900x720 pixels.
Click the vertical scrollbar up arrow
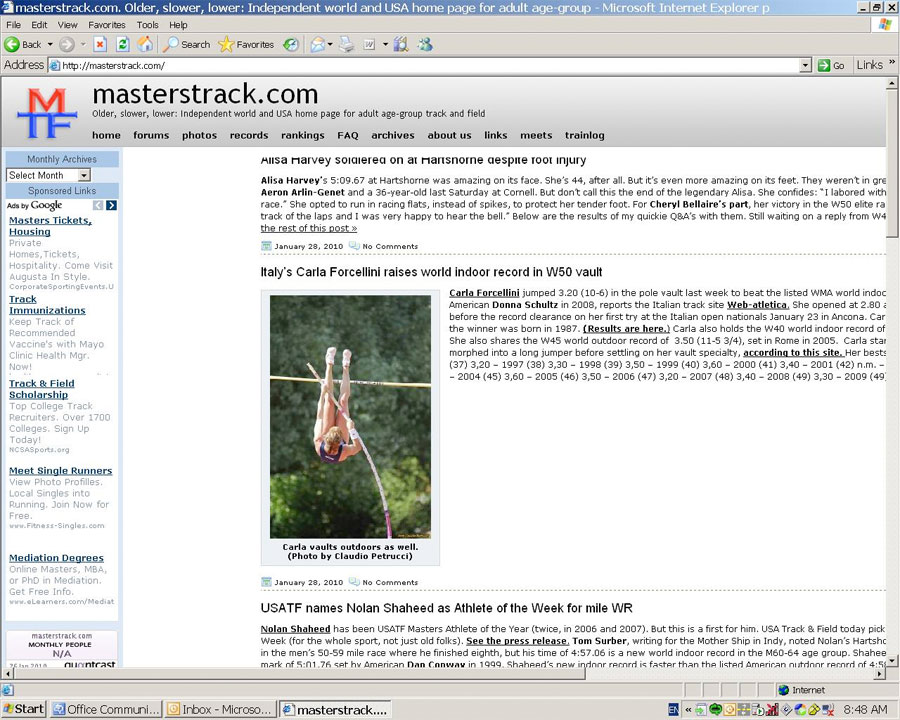891,84
